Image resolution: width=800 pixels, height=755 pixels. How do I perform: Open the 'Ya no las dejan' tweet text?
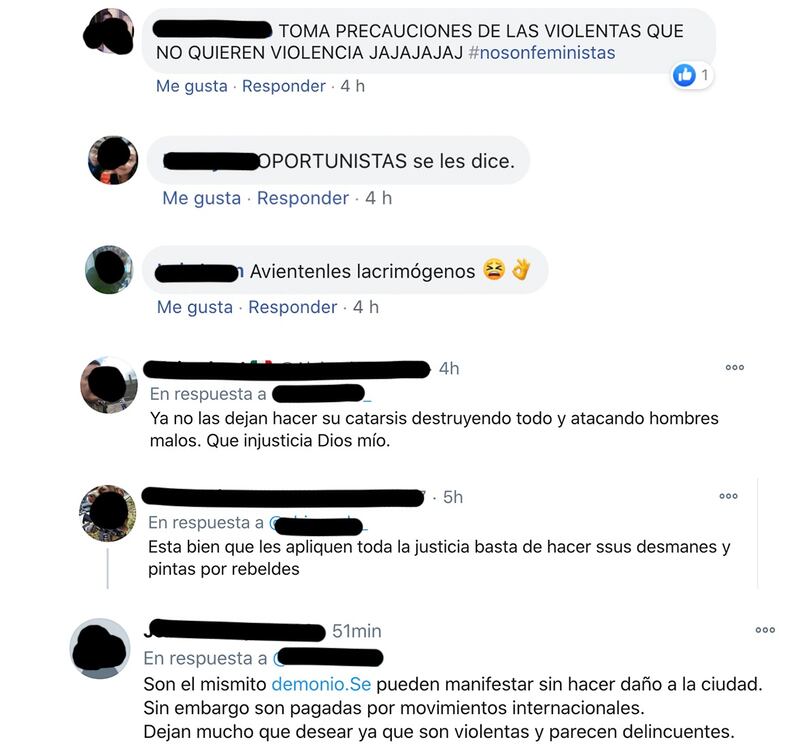tap(434, 430)
